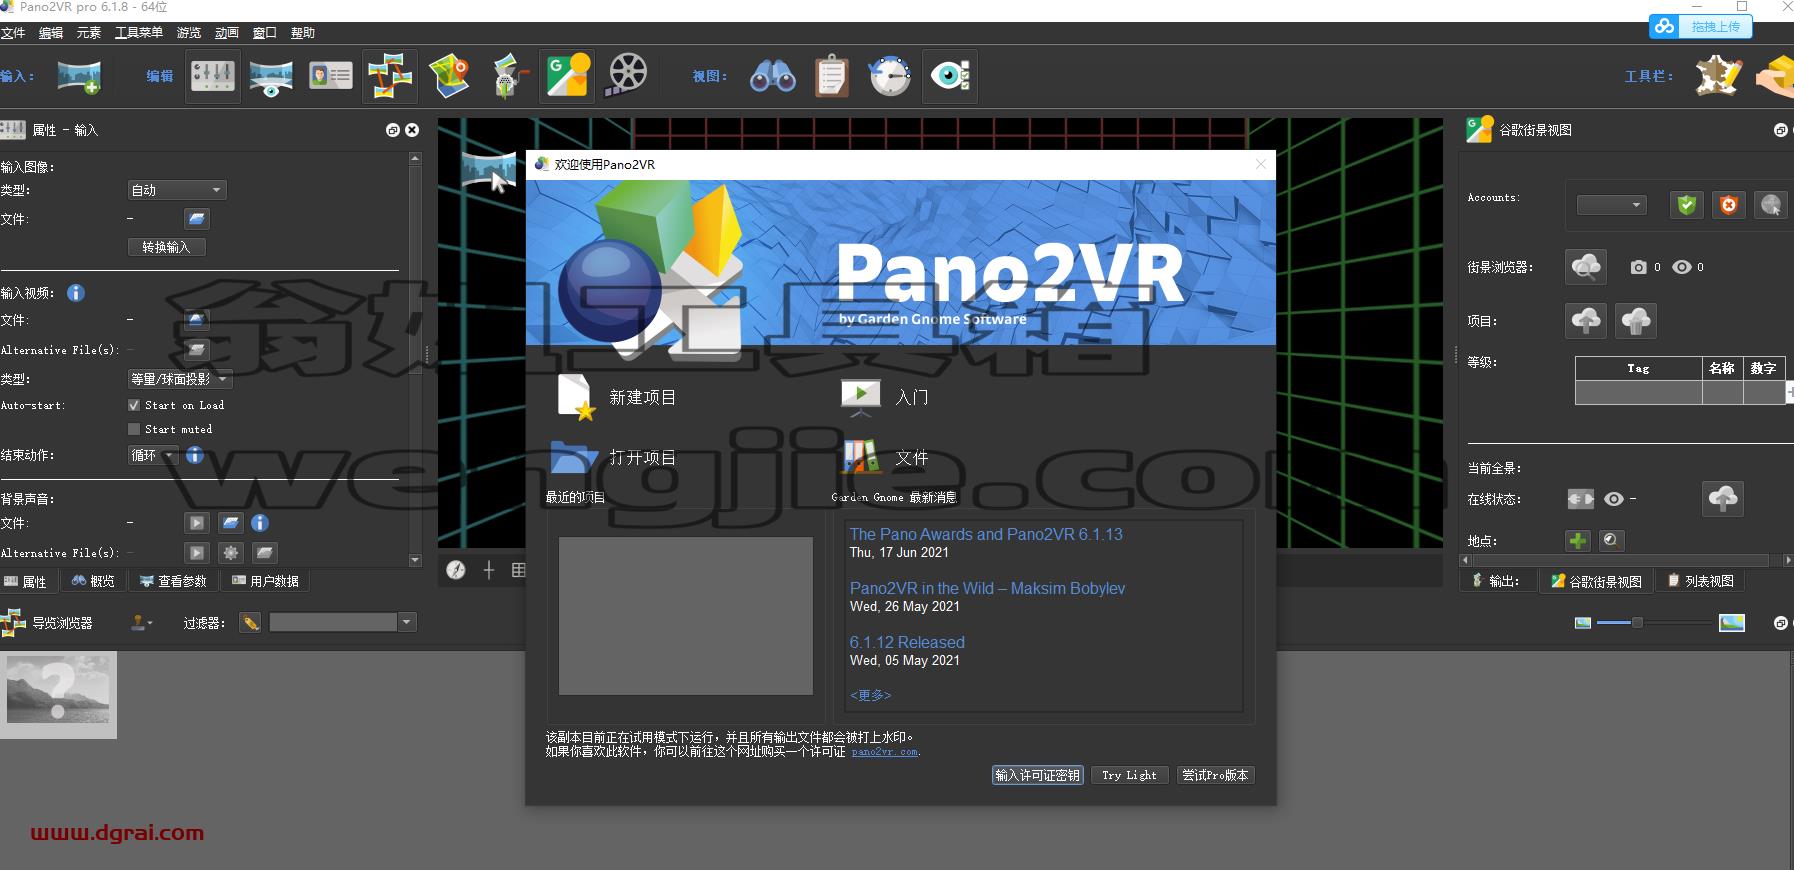This screenshot has height=870, width=1794.
Task: Open the history clock icon
Action: [890, 76]
